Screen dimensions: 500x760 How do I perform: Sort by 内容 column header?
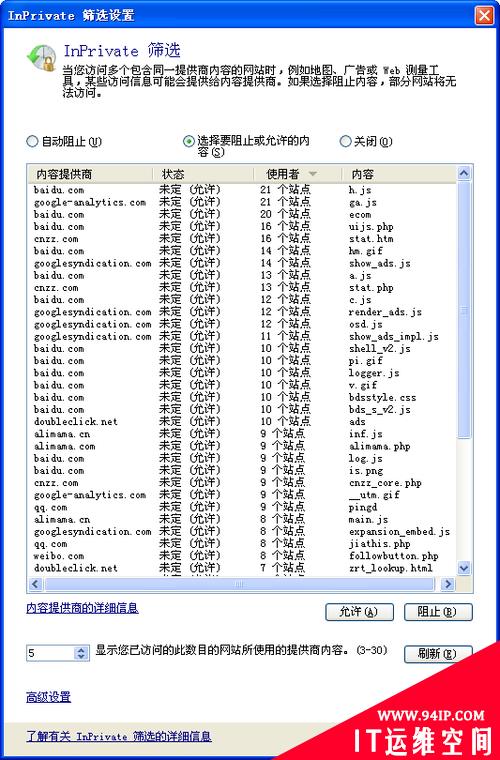[399, 174]
